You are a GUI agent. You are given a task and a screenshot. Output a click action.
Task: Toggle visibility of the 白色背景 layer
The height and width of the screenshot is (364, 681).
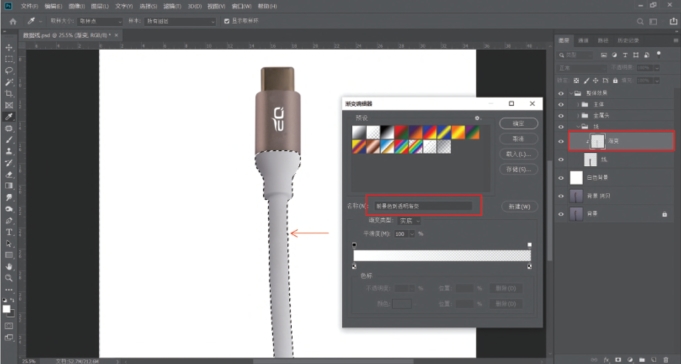point(561,178)
